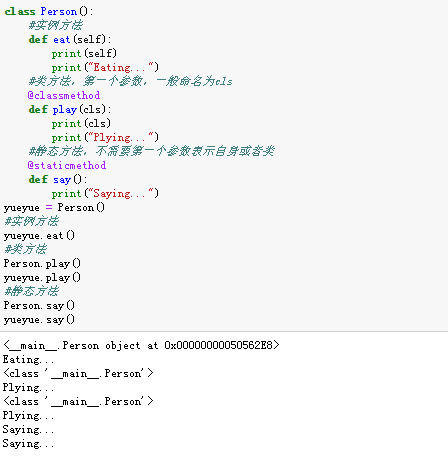Click the 'Eating...' output line
Image resolution: width=448 pixels, height=459 pixels.
[28, 359]
